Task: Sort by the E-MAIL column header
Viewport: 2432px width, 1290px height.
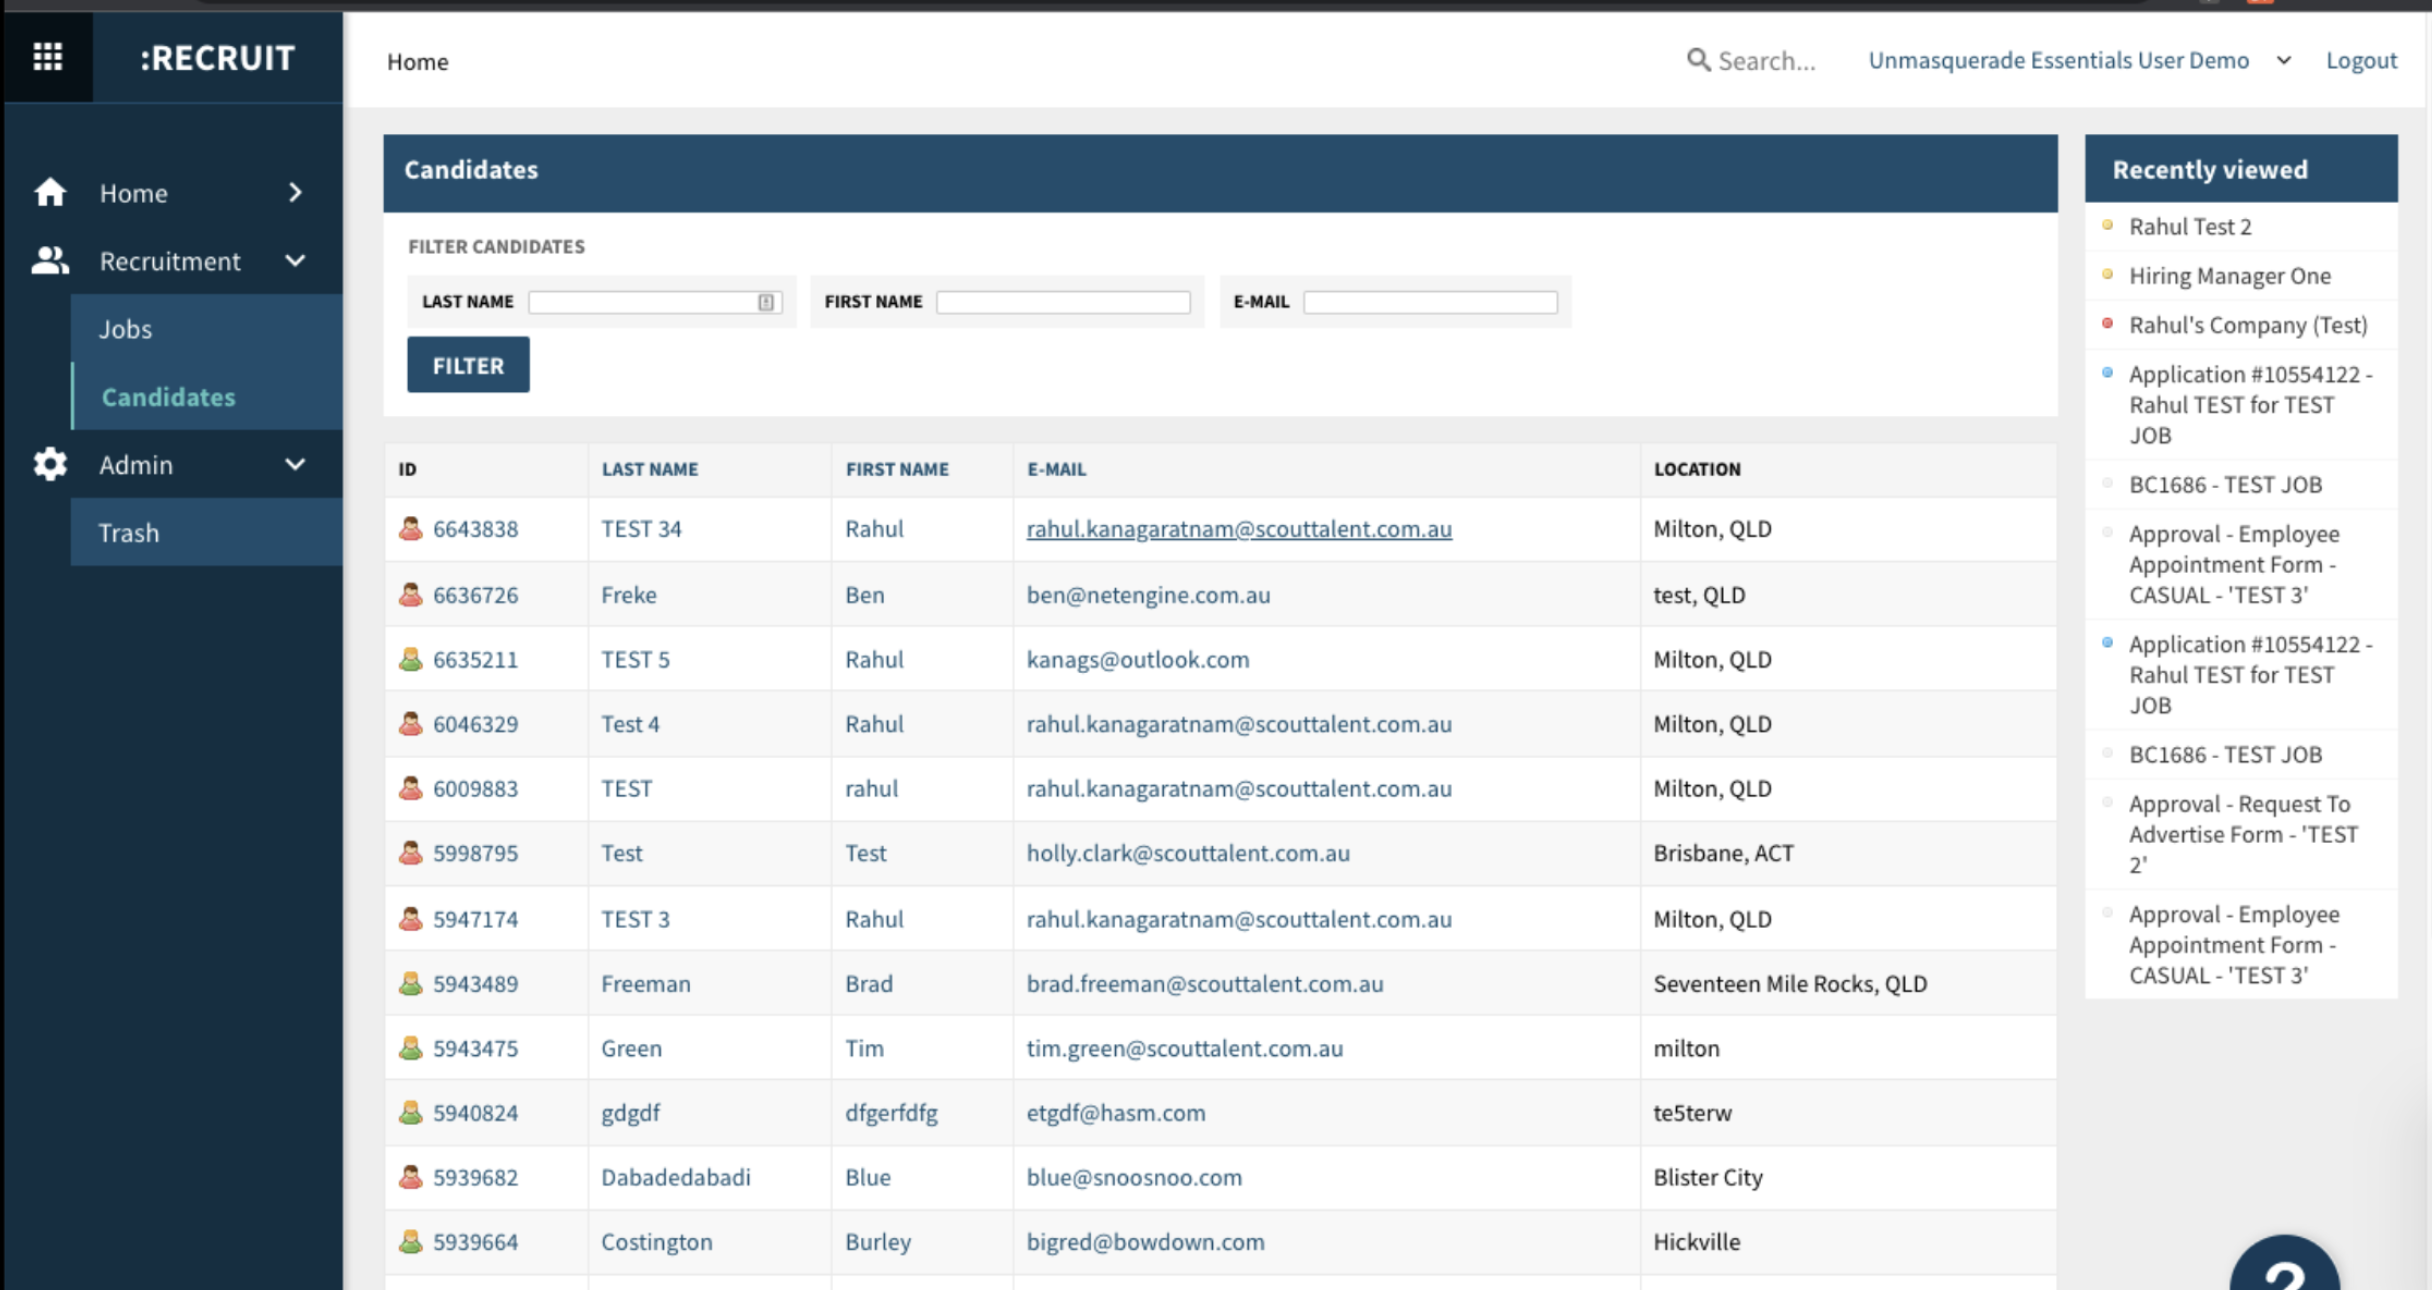Action: (1056, 469)
